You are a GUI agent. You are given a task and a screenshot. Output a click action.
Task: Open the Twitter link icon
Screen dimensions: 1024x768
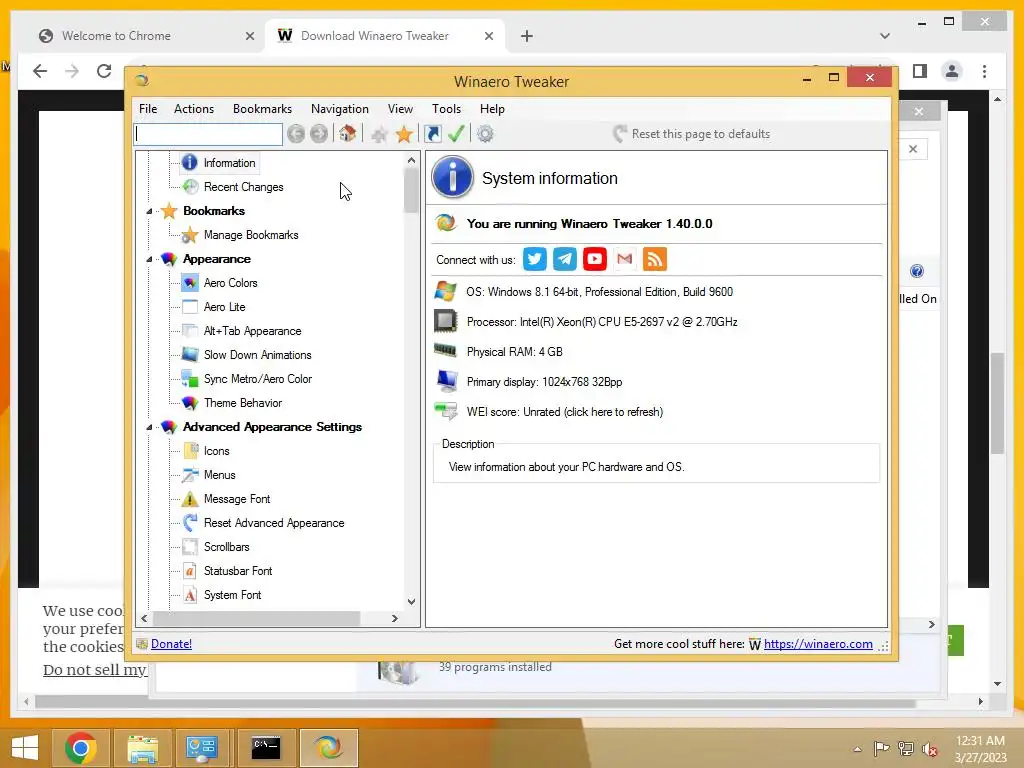click(x=534, y=259)
